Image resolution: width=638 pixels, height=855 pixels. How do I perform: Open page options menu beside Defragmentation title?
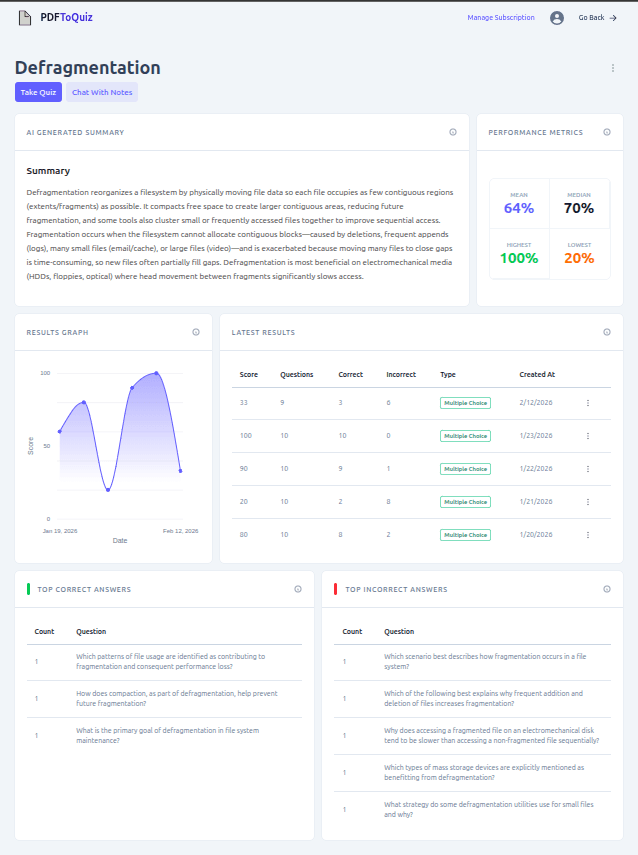pyautogui.click(x=613, y=68)
